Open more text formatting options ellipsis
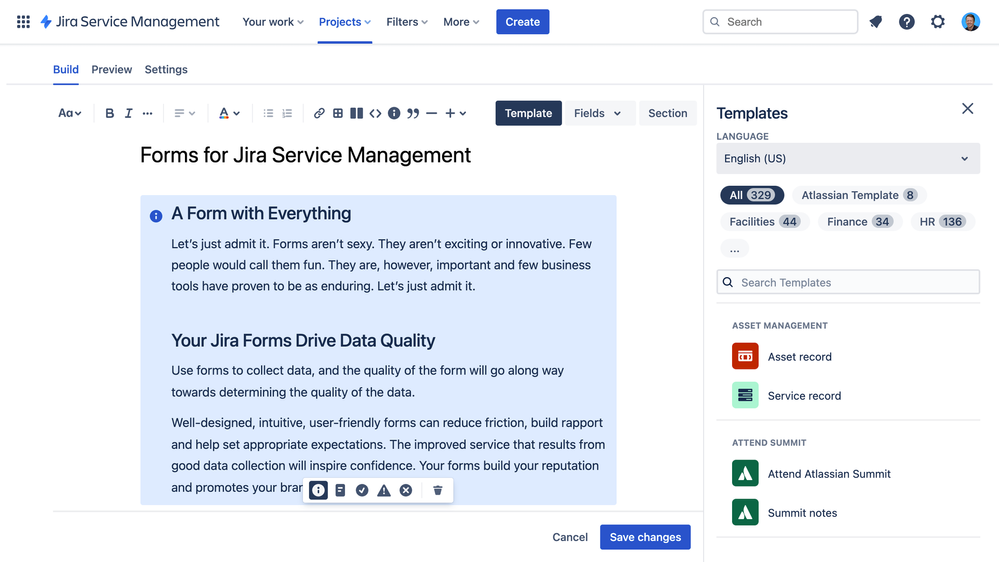The width and height of the screenshot is (999, 562). click(x=147, y=113)
